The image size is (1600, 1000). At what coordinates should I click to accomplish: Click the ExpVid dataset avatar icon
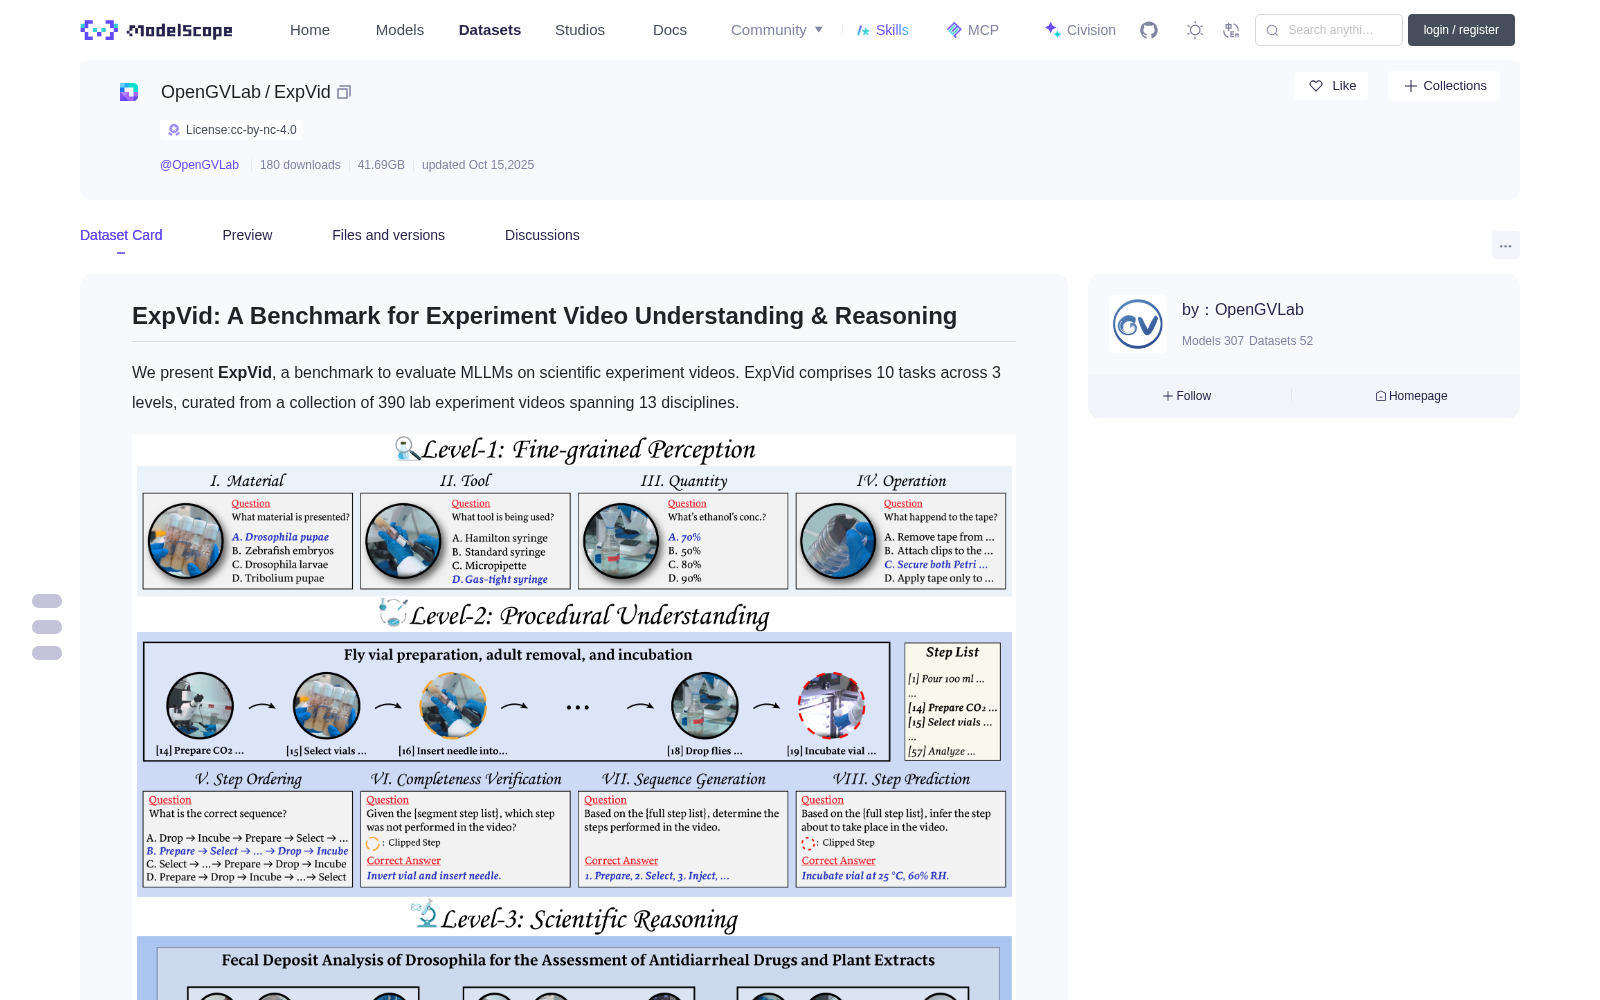coord(129,92)
